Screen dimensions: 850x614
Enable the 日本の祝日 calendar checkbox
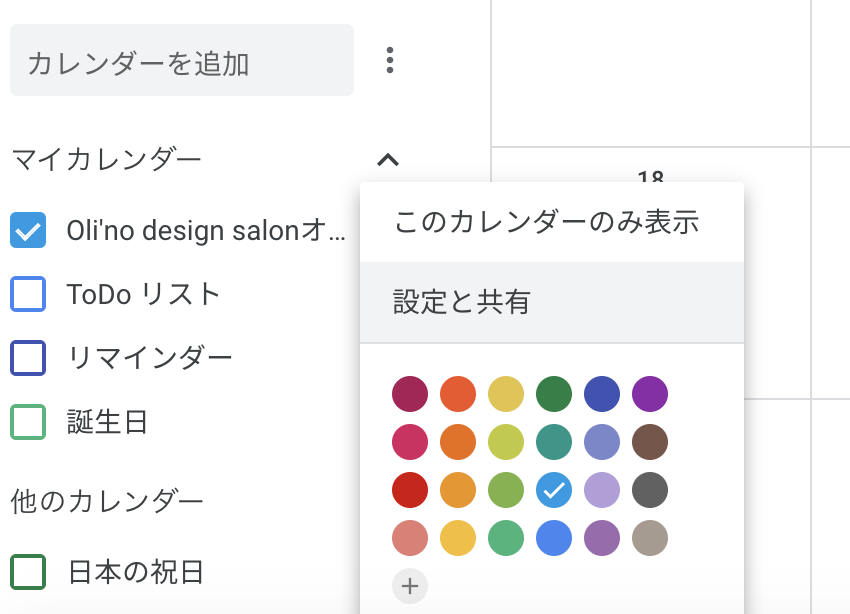coord(28,572)
